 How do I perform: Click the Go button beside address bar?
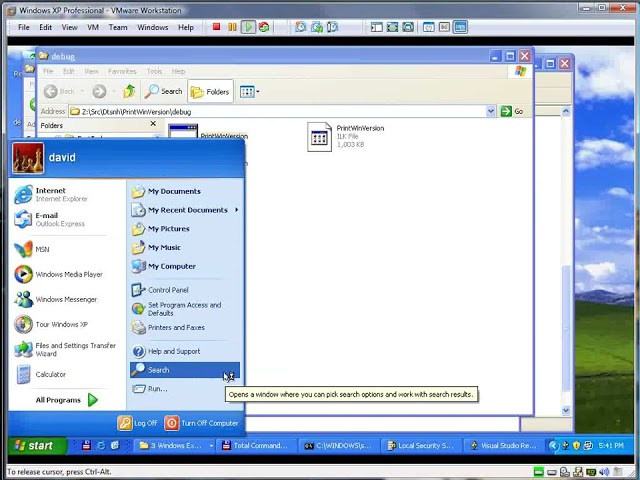coord(512,111)
